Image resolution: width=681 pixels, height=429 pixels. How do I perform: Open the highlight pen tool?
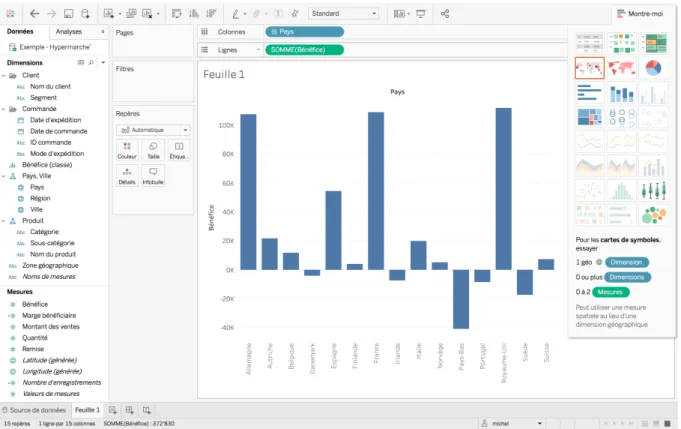coord(236,13)
